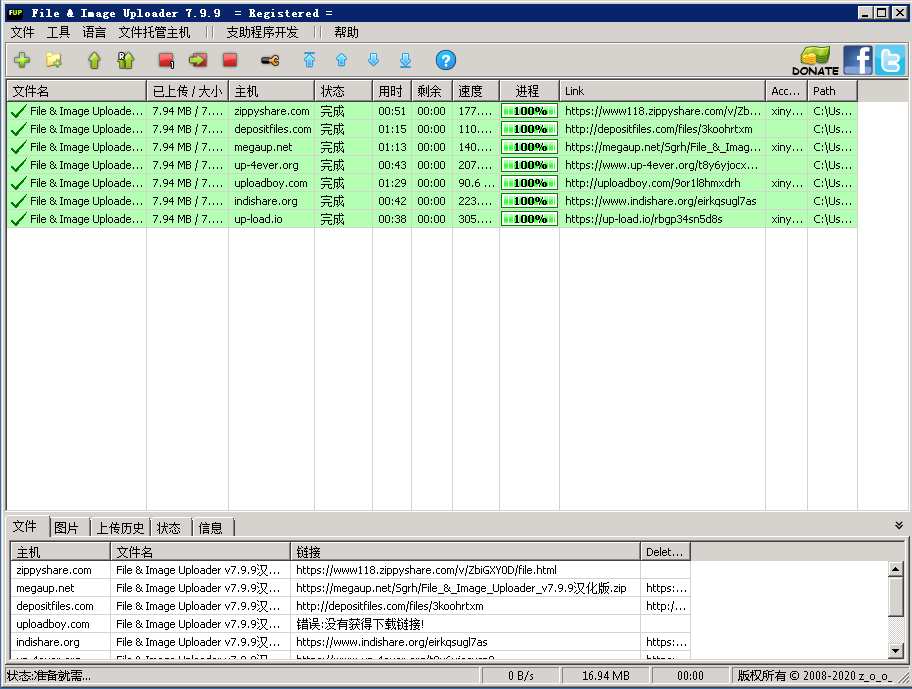912x689 pixels.
Task: Click the checkmark icon of zippyshare.com row
Action: pyautogui.click(x=19, y=111)
